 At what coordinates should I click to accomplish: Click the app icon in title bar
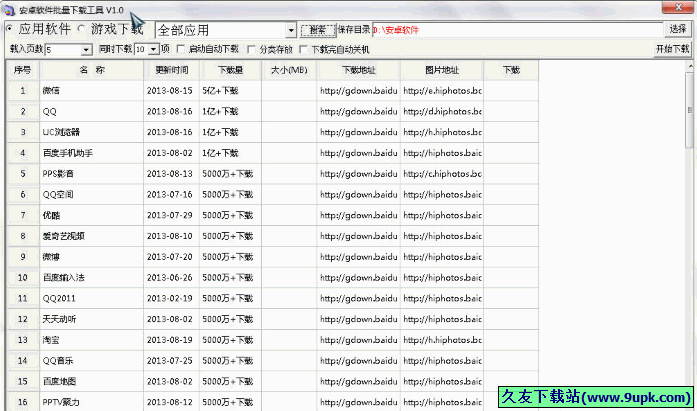pyautogui.click(x=9, y=10)
